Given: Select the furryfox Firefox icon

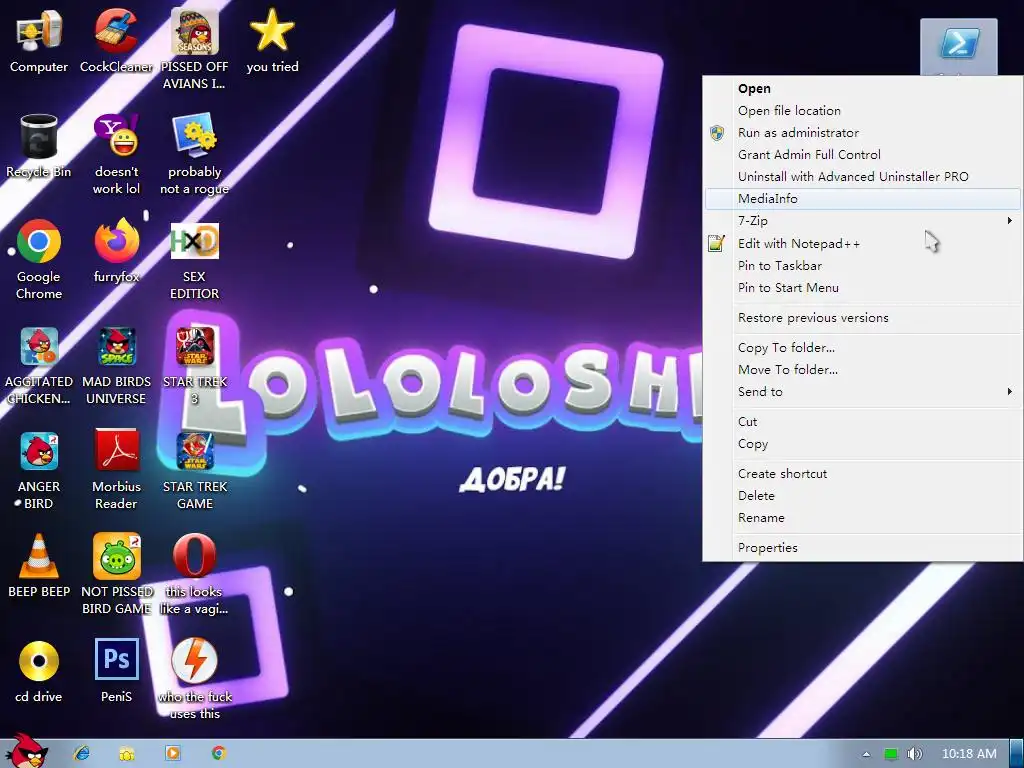Looking at the screenshot, I should 116,251.
